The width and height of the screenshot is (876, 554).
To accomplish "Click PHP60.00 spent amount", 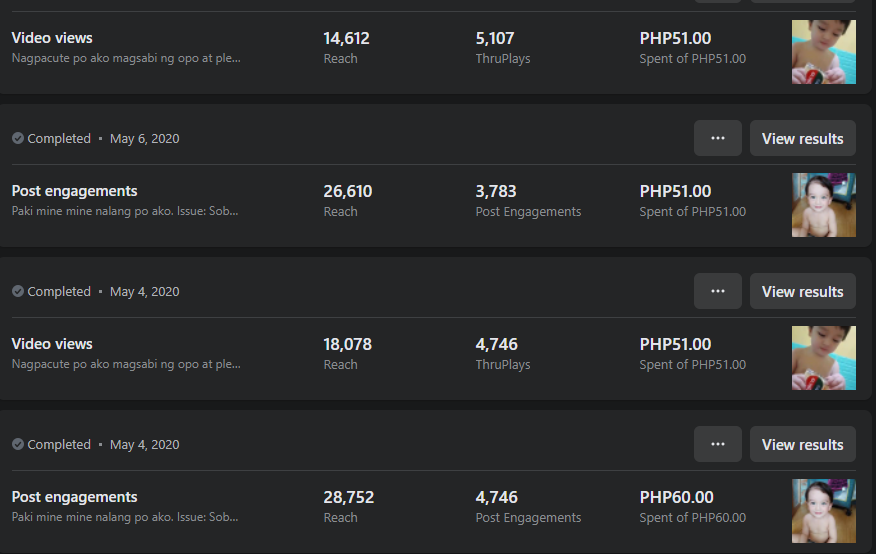I will (x=676, y=497).
